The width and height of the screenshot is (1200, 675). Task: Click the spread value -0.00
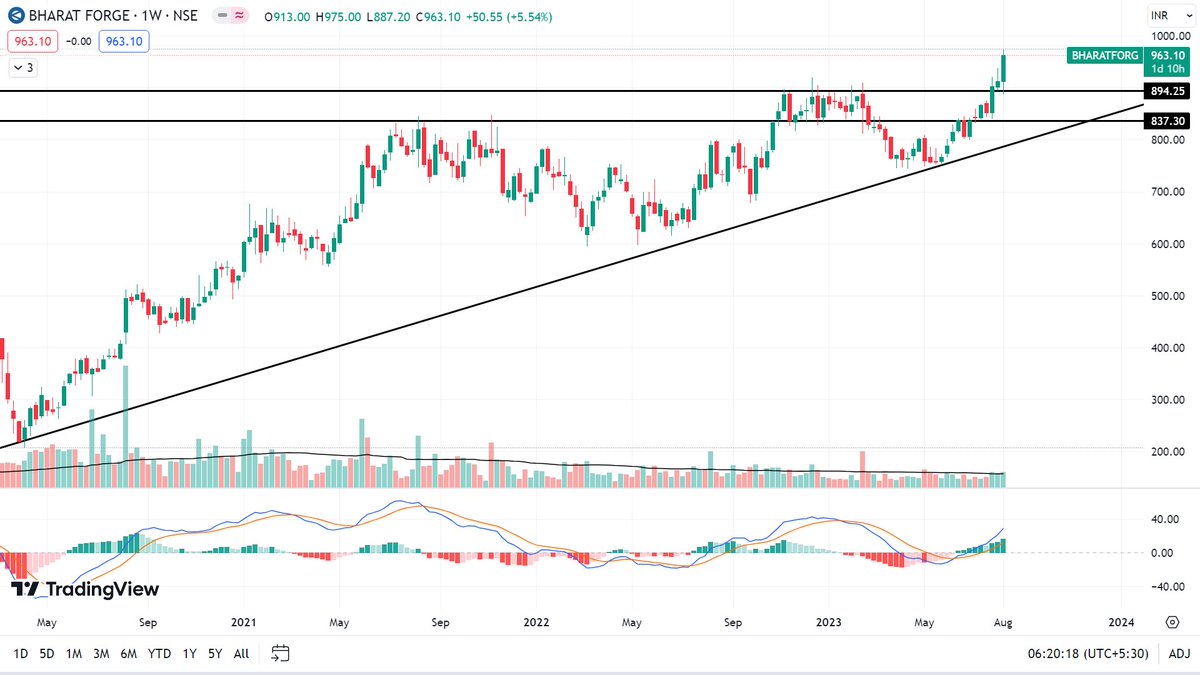pos(78,41)
